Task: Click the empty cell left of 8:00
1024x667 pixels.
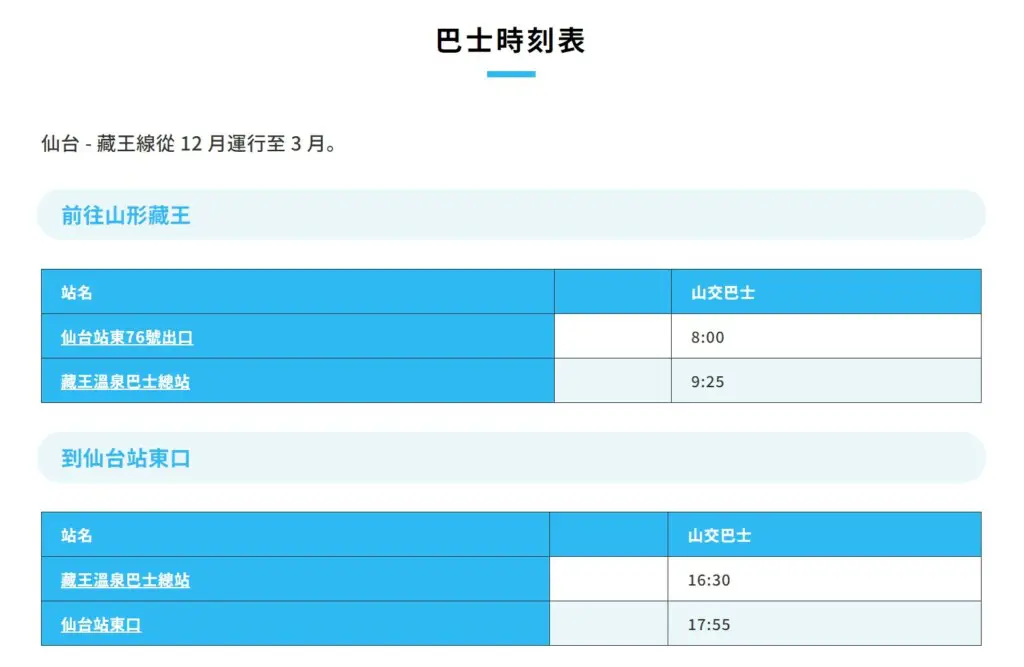Action: pyautogui.click(x=612, y=338)
